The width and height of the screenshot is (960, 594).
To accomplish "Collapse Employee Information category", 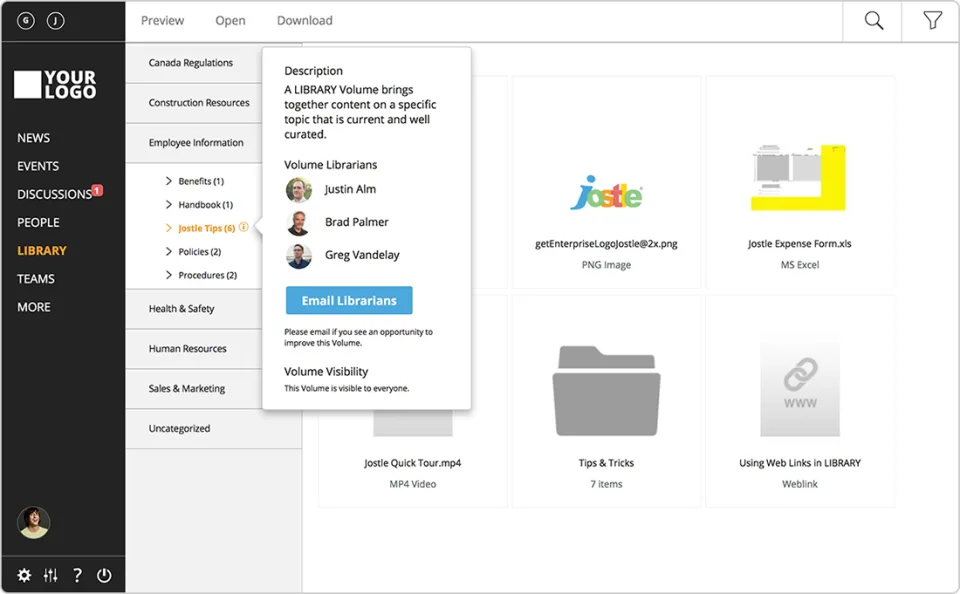I will point(194,143).
